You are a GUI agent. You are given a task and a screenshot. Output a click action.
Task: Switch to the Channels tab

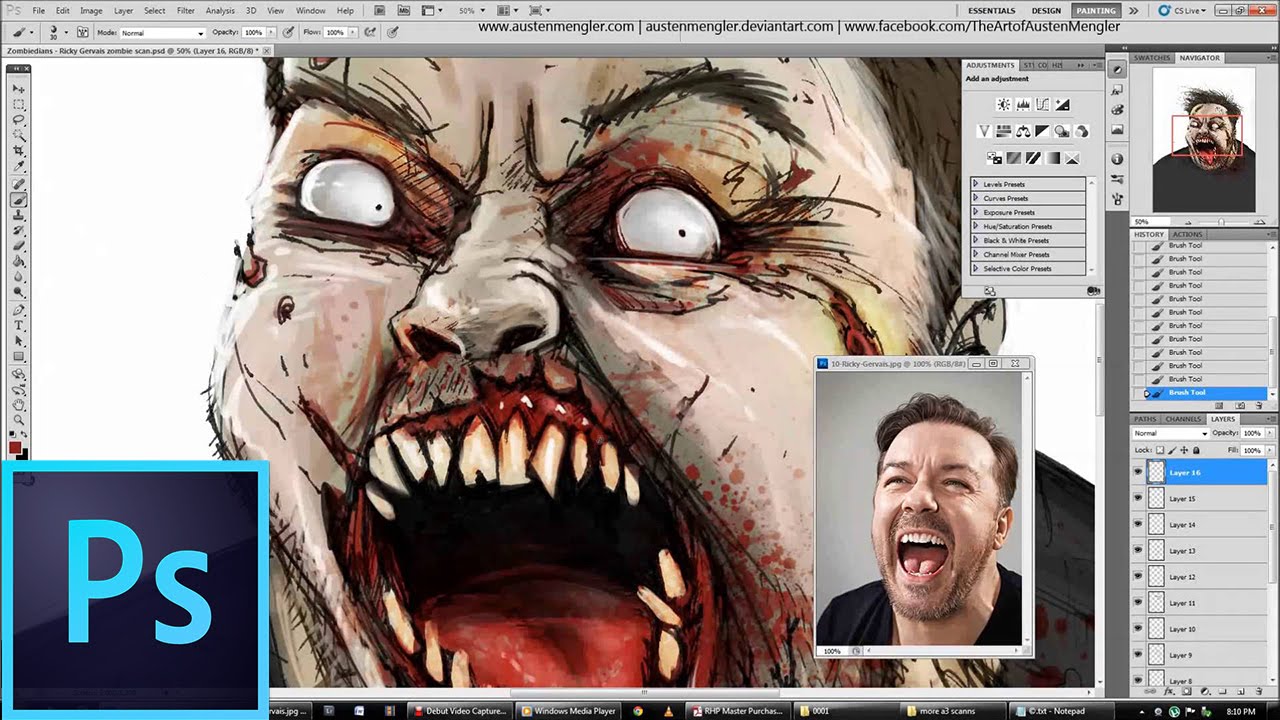tap(1183, 419)
